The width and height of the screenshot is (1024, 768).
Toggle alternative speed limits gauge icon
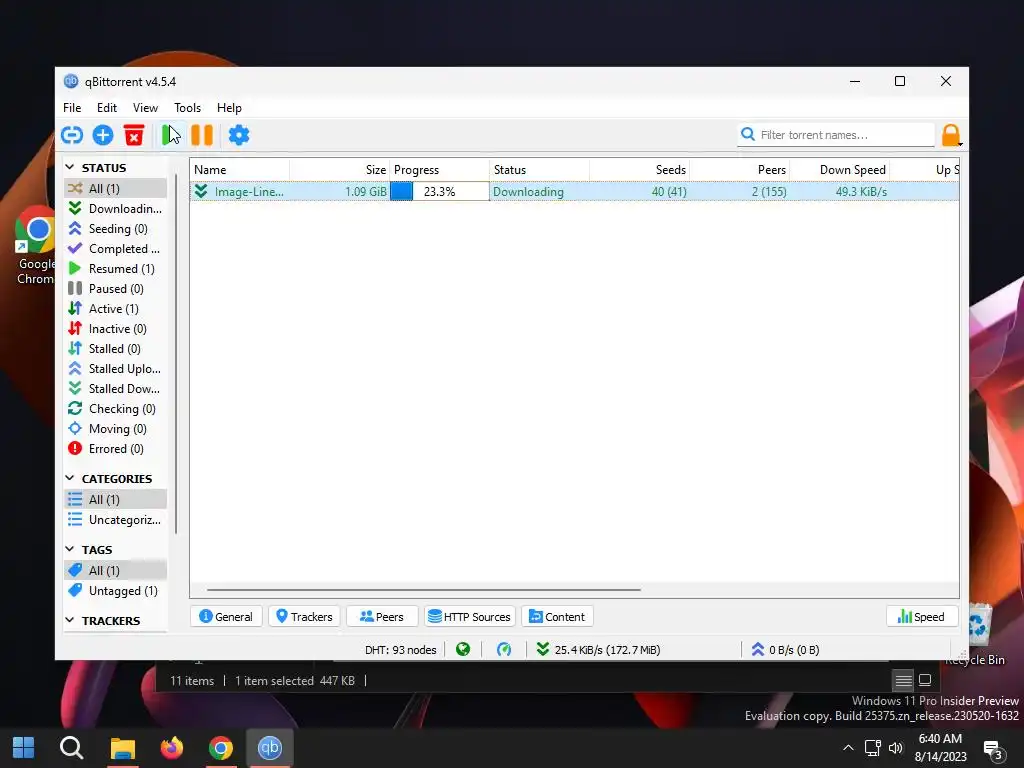pos(504,649)
